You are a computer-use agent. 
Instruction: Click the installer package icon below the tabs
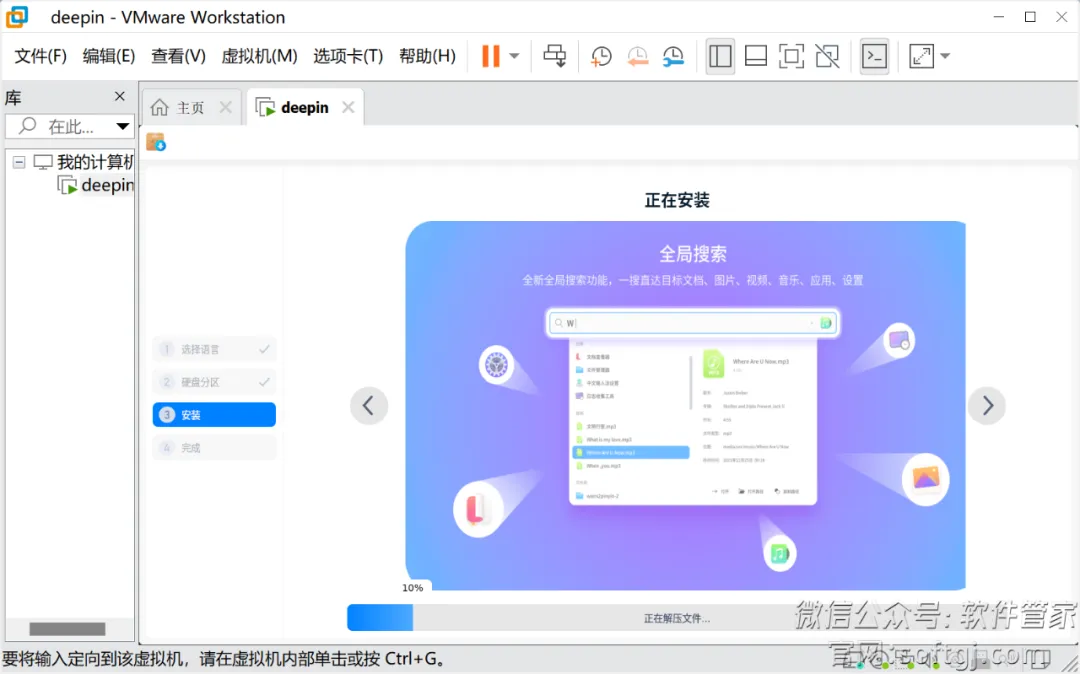(x=156, y=142)
